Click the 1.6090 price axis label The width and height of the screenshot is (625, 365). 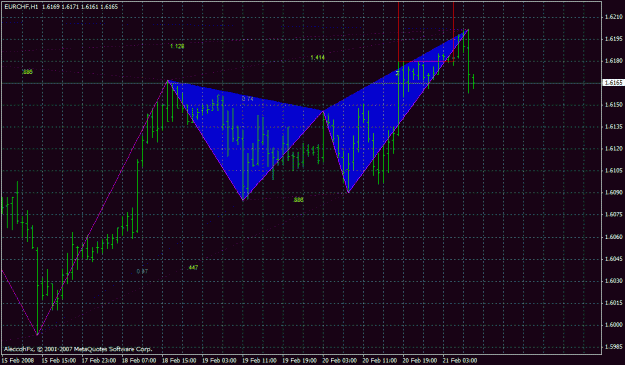tap(613, 192)
